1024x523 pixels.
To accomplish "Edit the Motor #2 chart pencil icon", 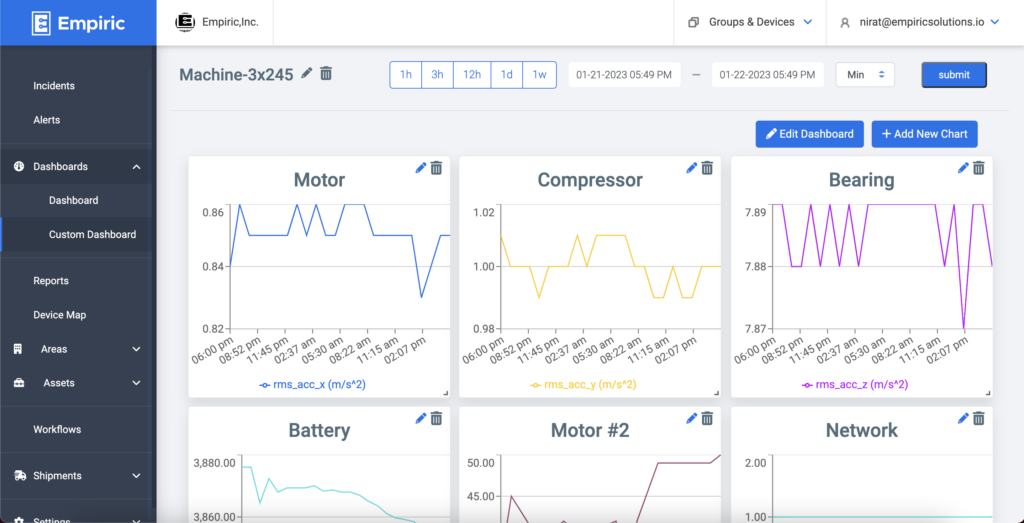I will (692, 418).
